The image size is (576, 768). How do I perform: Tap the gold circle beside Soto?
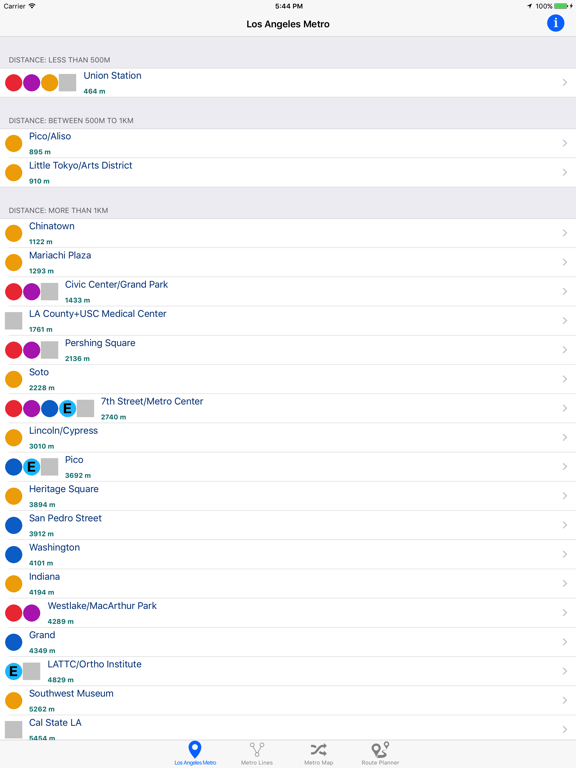[x=14, y=379]
